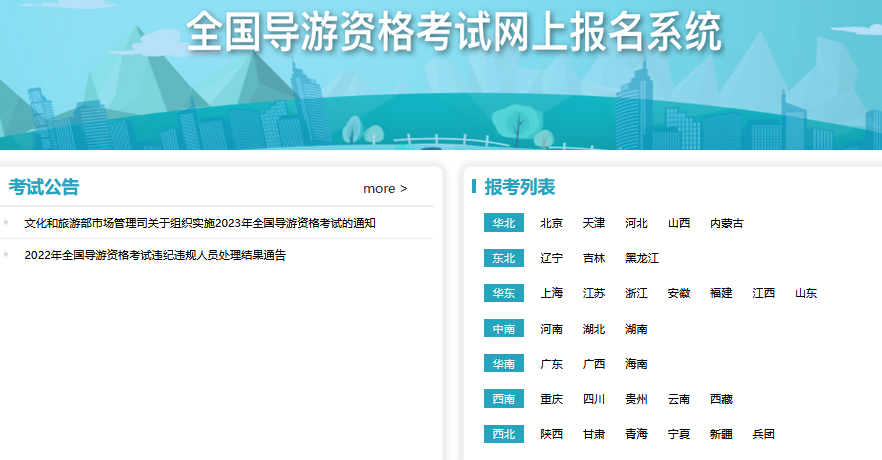
Task: Go to 浙江 registration
Action: click(636, 293)
